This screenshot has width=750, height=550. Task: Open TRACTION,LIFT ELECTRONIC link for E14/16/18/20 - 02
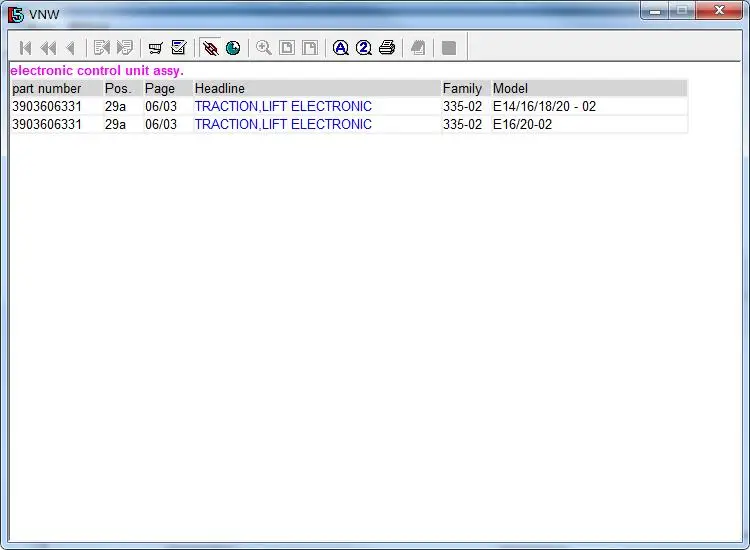pyautogui.click(x=283, y=106)
